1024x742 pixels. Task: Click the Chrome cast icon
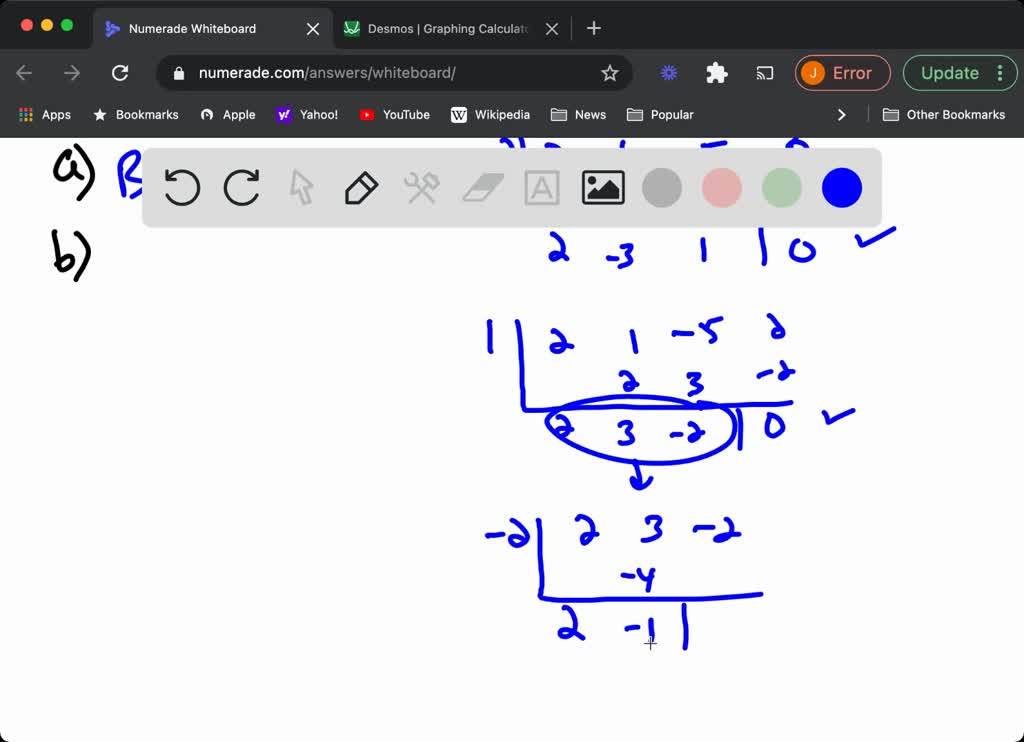tap(765, 73)
